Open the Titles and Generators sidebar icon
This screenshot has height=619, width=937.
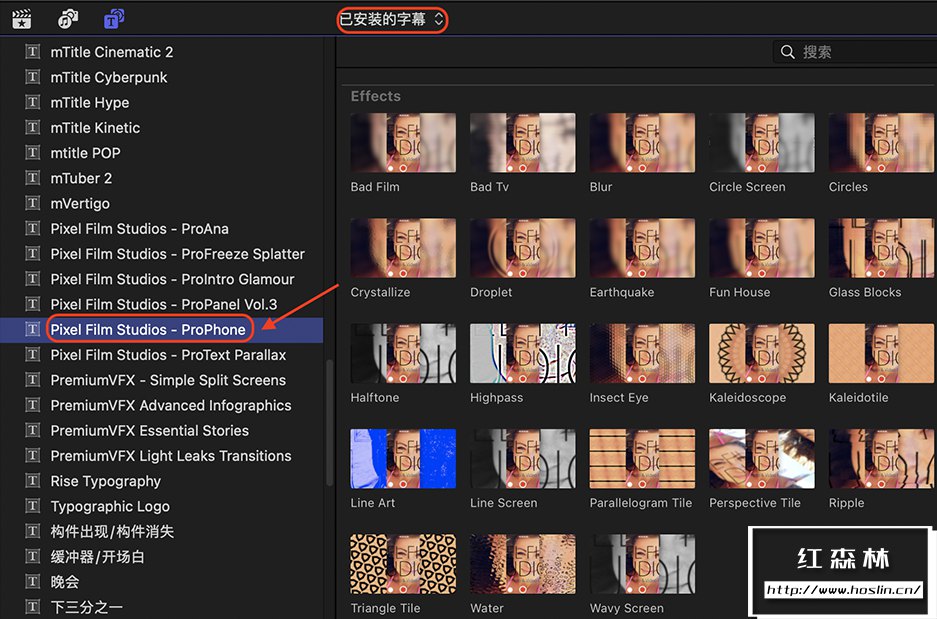114,19
